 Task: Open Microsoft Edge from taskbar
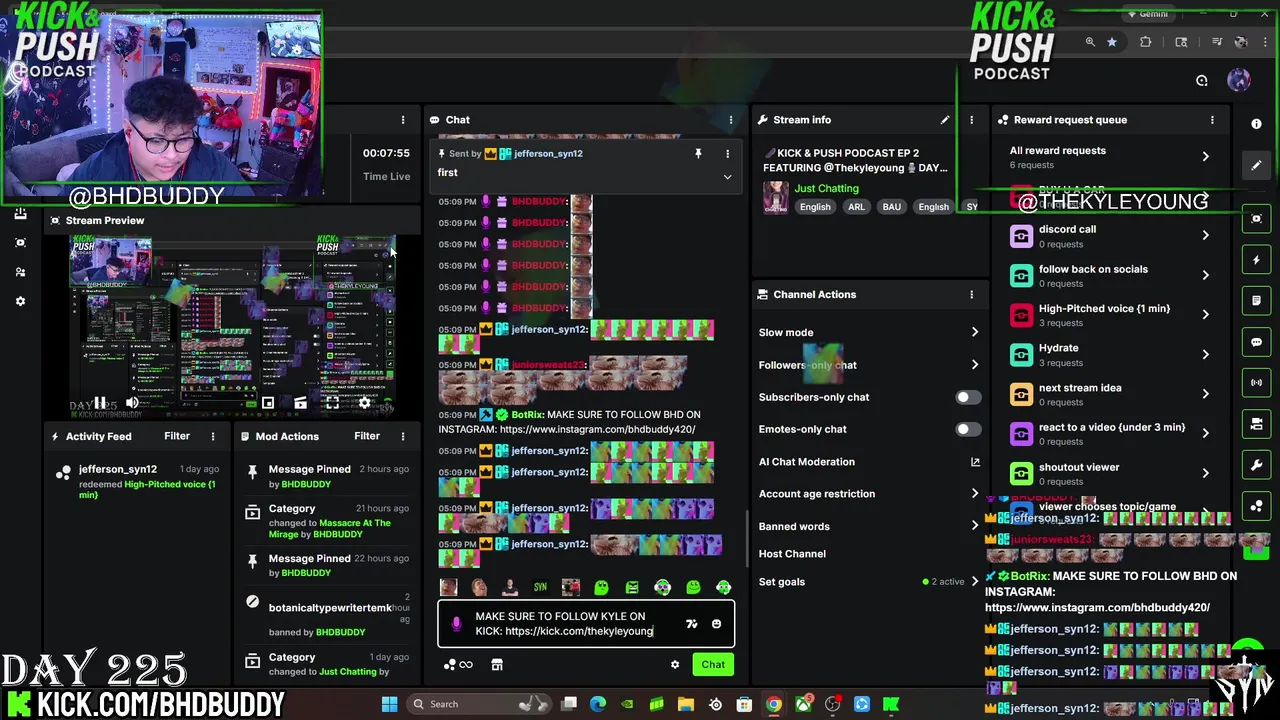point(598,704)
